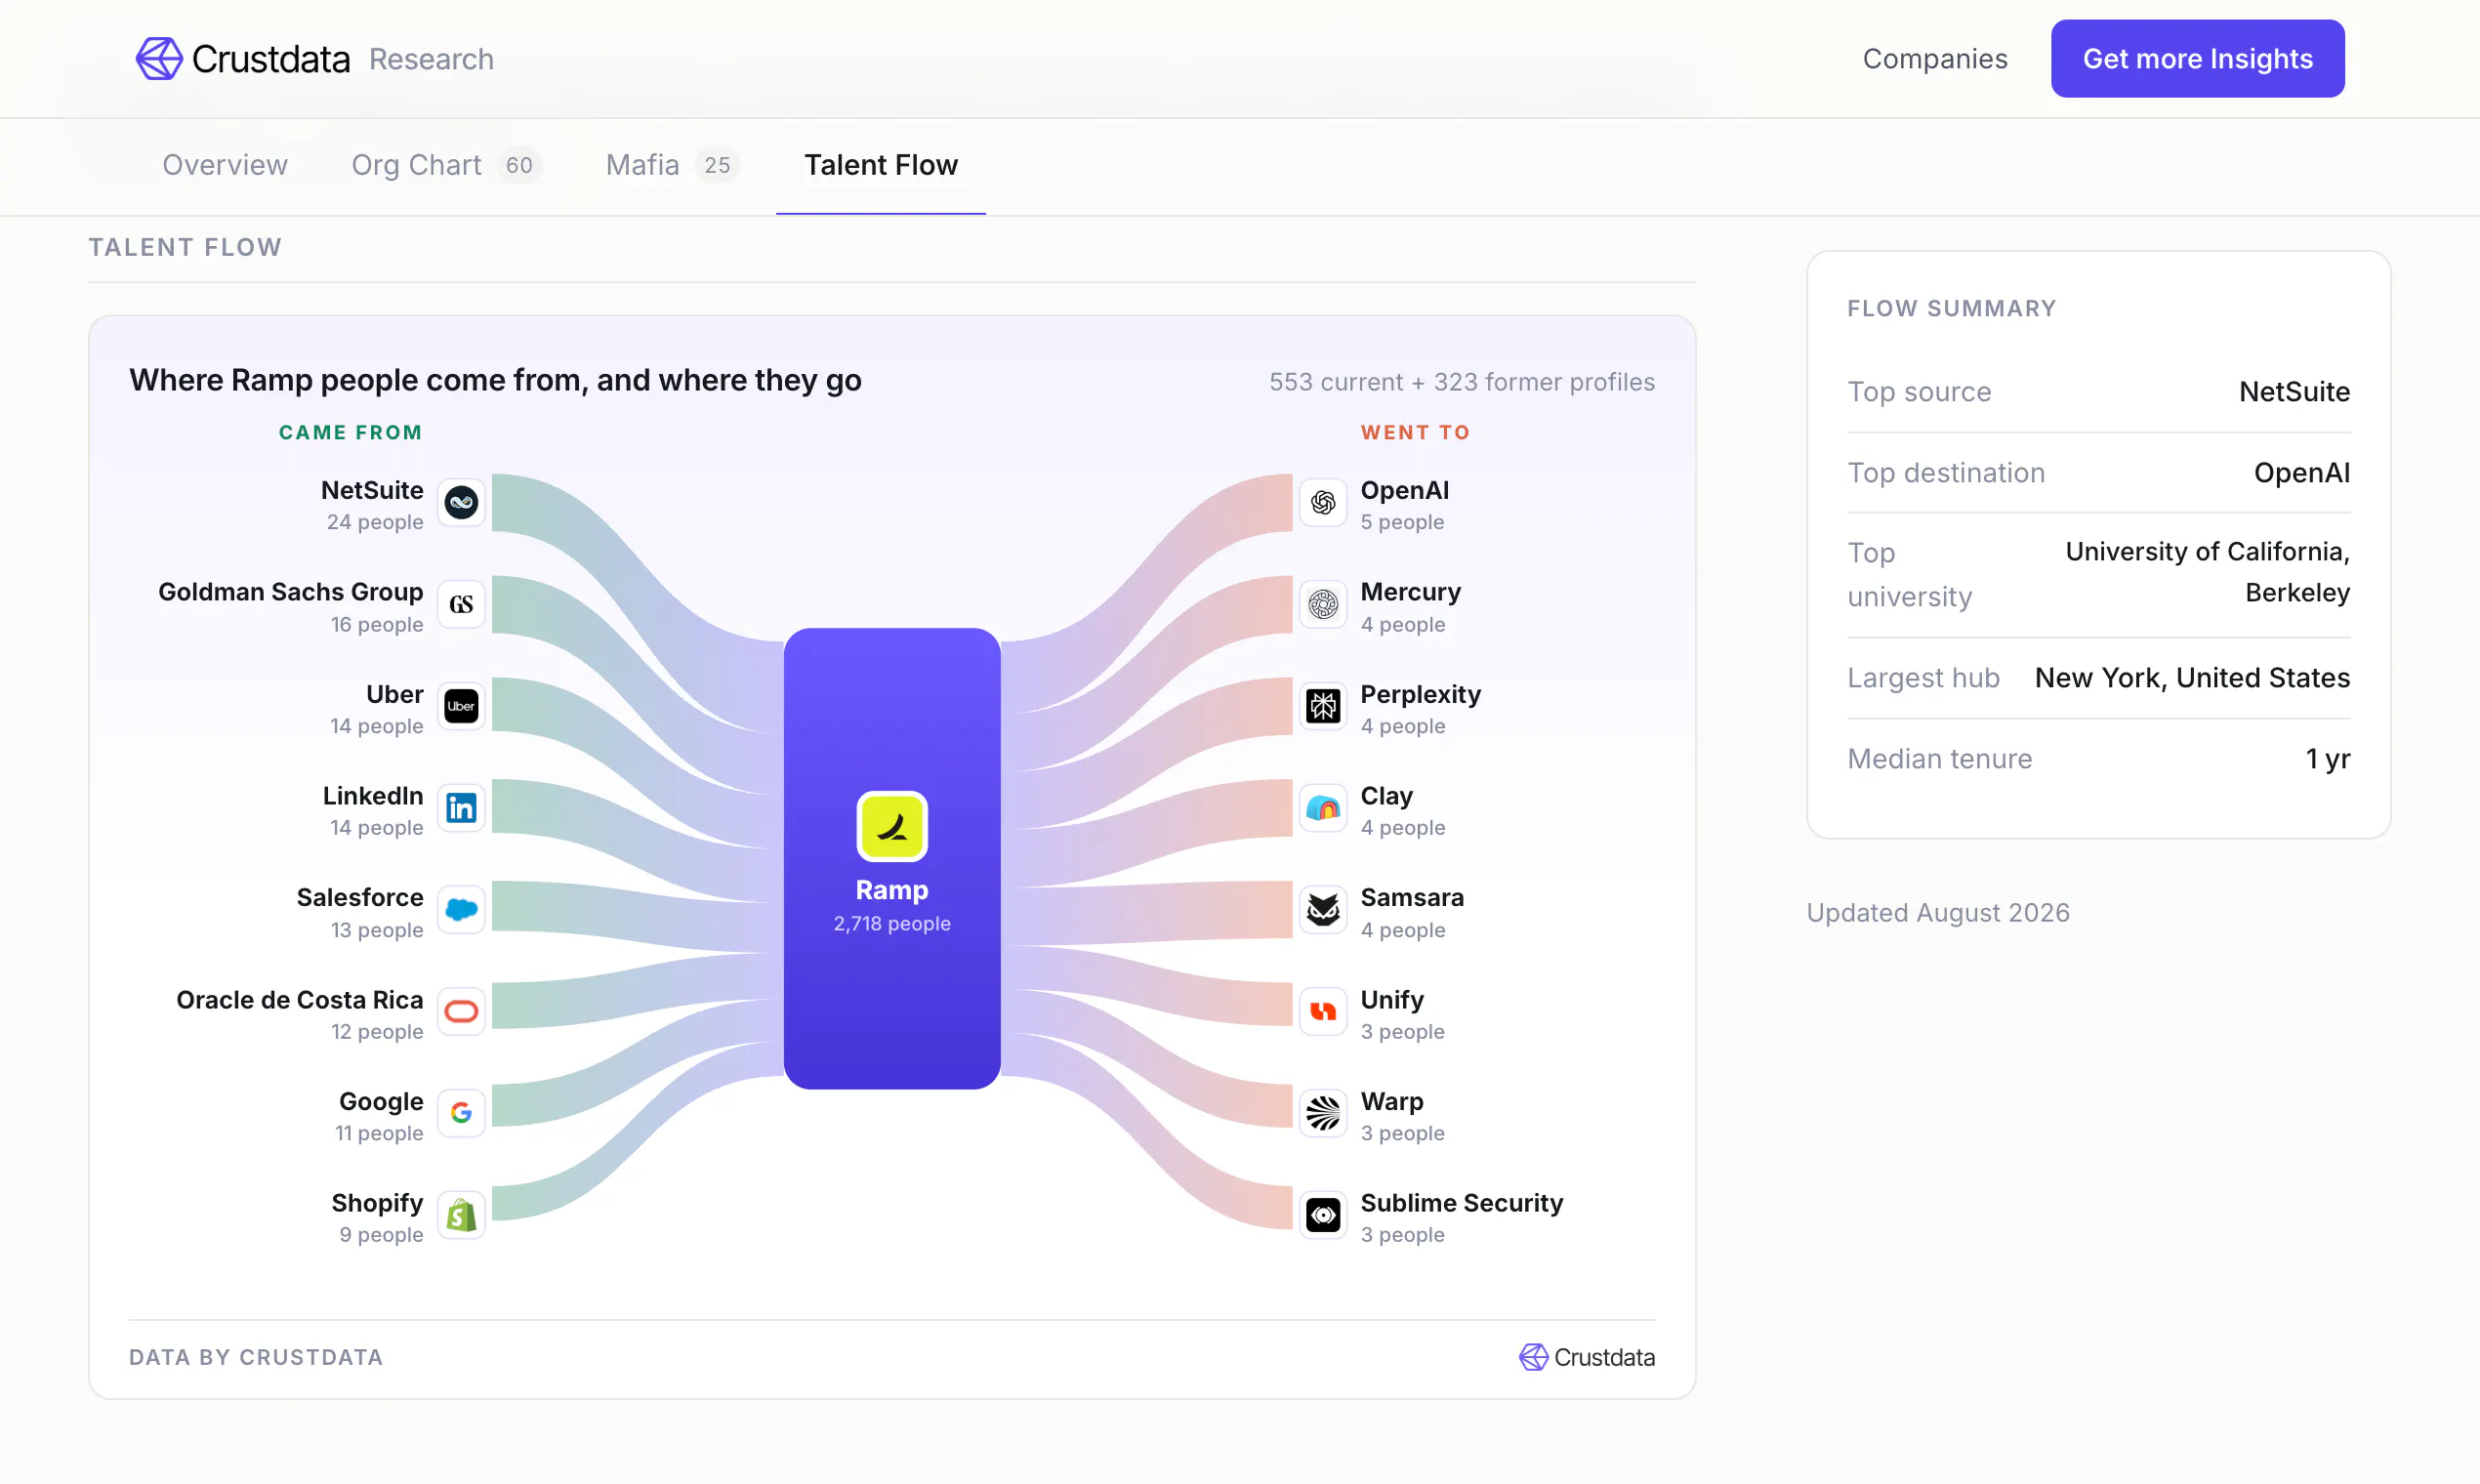2480x1484 pixels.
Task: Click the 60 badge on Org Chart
Action: pos(519,165)
